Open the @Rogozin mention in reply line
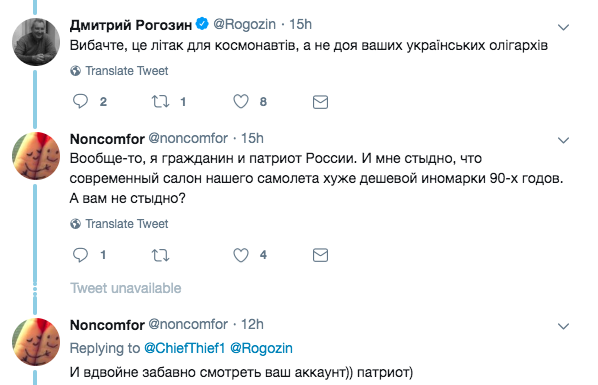This screenshot has height=385, width=598. [x=261, y=348]
